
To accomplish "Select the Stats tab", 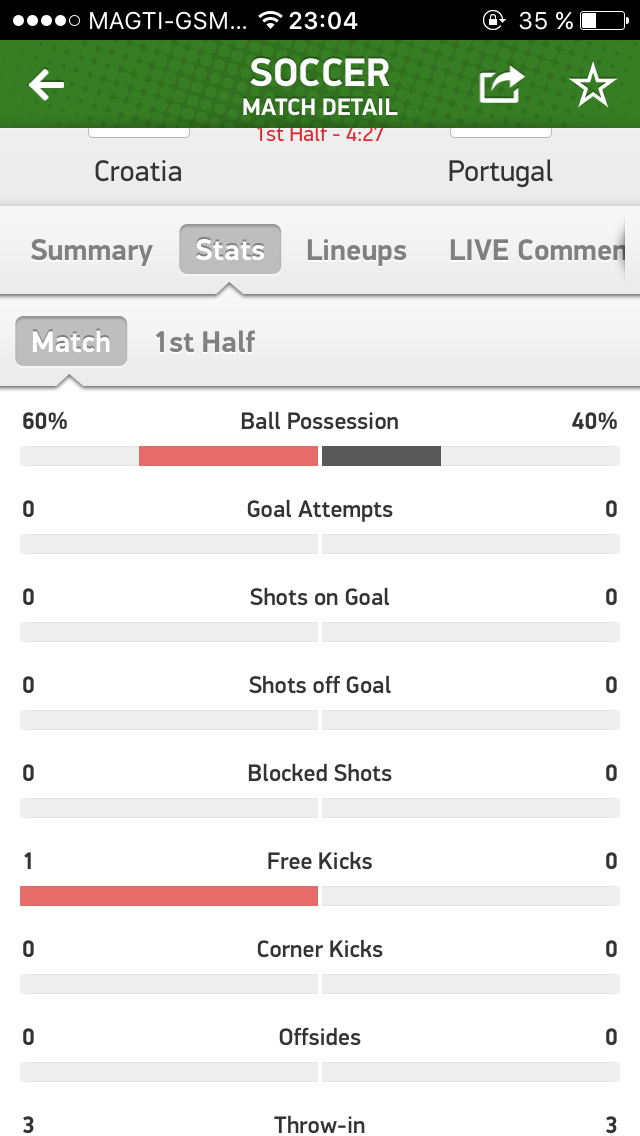I will [230, 250].
